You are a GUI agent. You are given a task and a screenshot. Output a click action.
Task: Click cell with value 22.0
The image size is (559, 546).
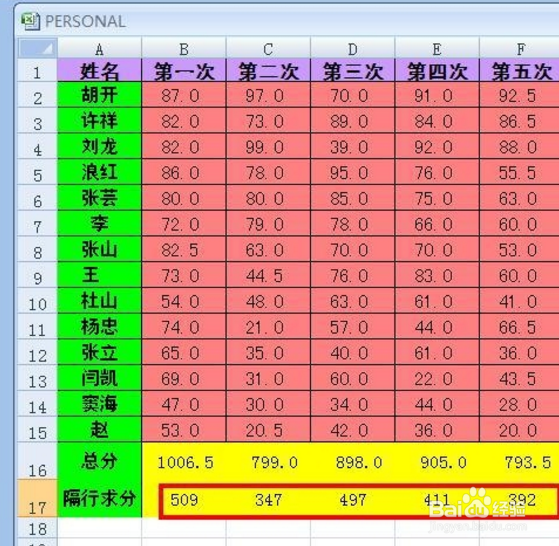coord(437,378)
